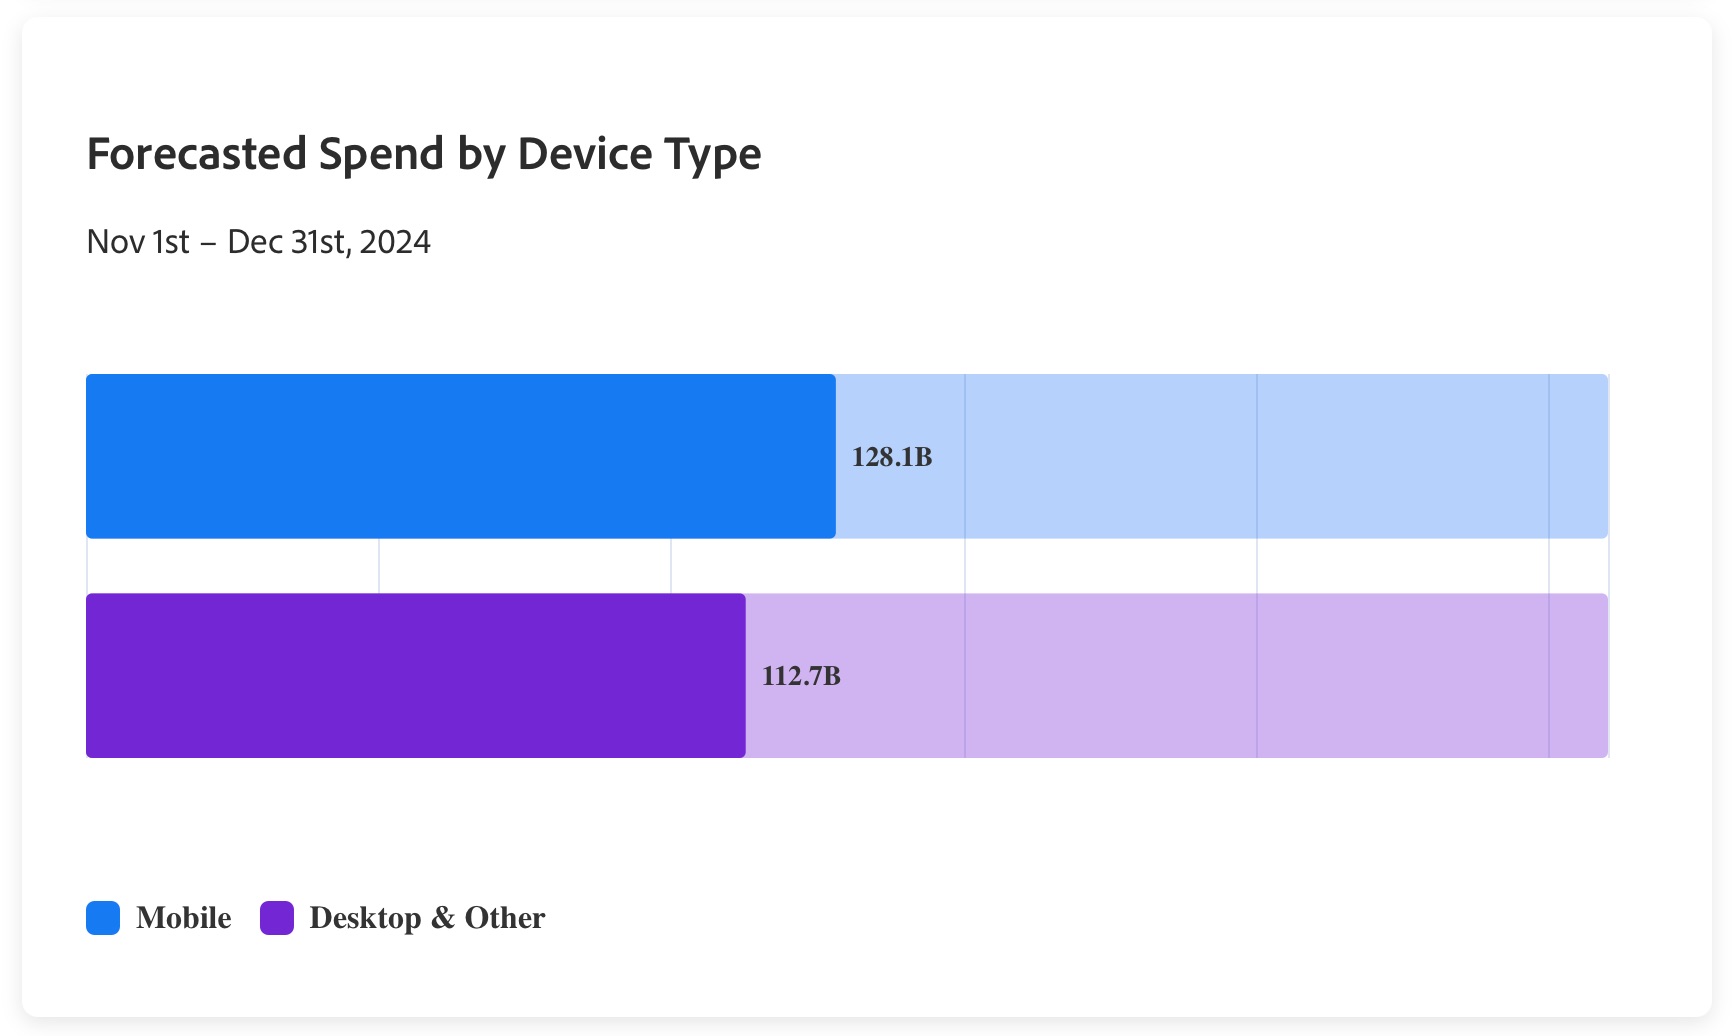
Task: Click the blue Mobile legend swatch
Action: click(103, 918)
